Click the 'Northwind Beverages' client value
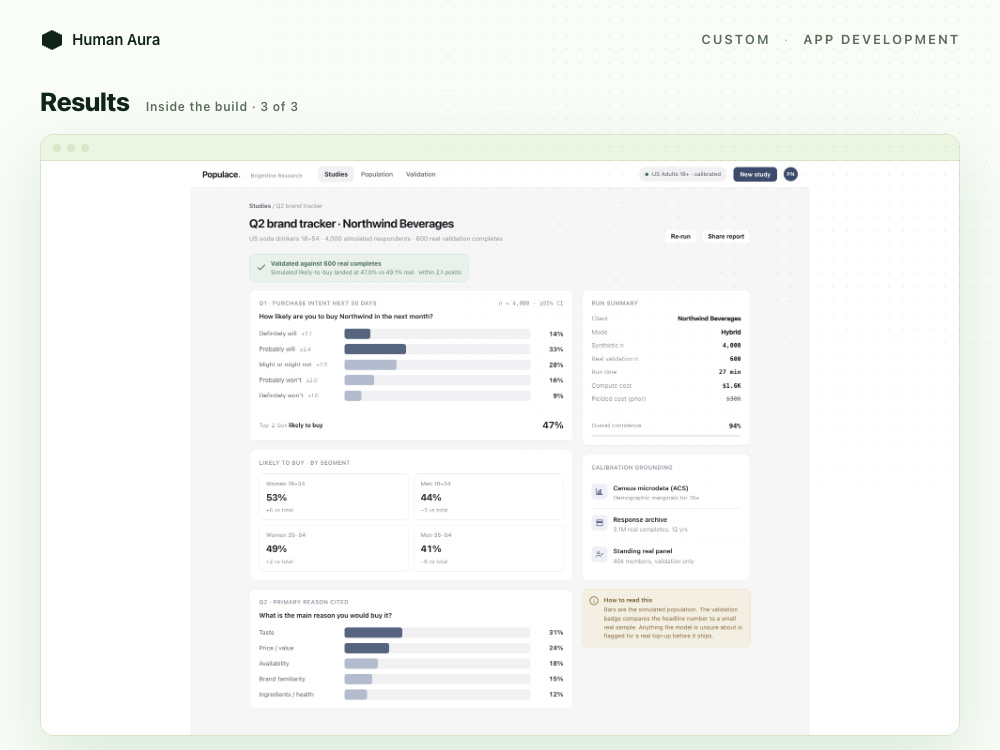 709,318
